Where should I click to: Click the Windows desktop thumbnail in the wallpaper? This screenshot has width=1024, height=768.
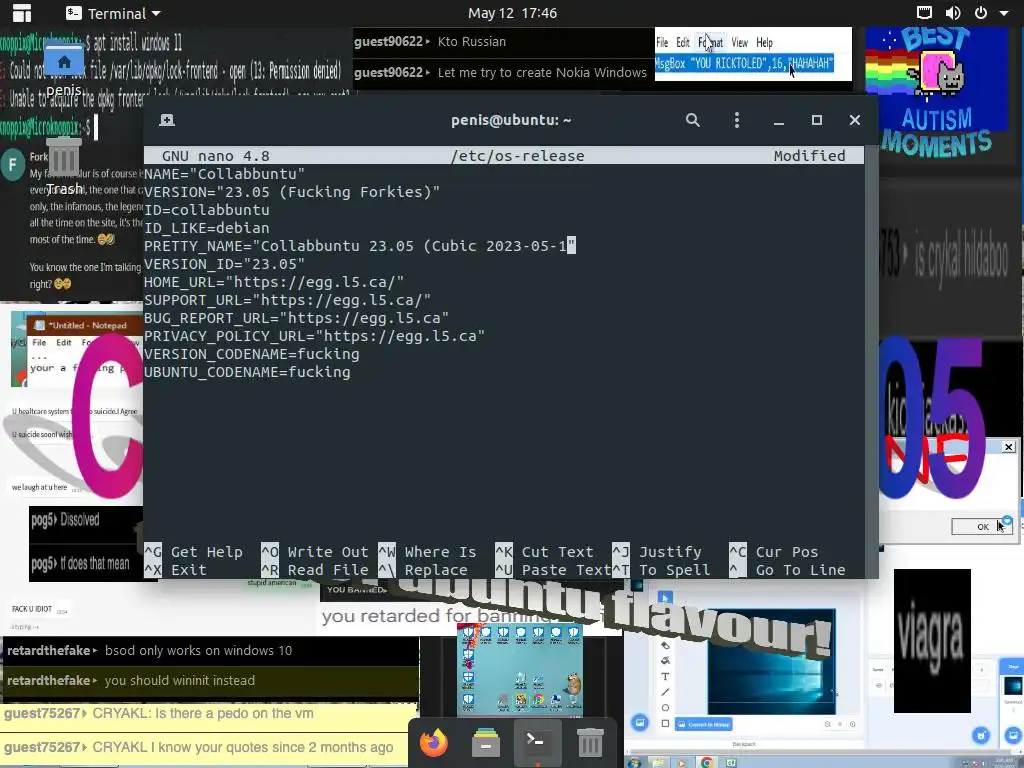click(520, 669)
